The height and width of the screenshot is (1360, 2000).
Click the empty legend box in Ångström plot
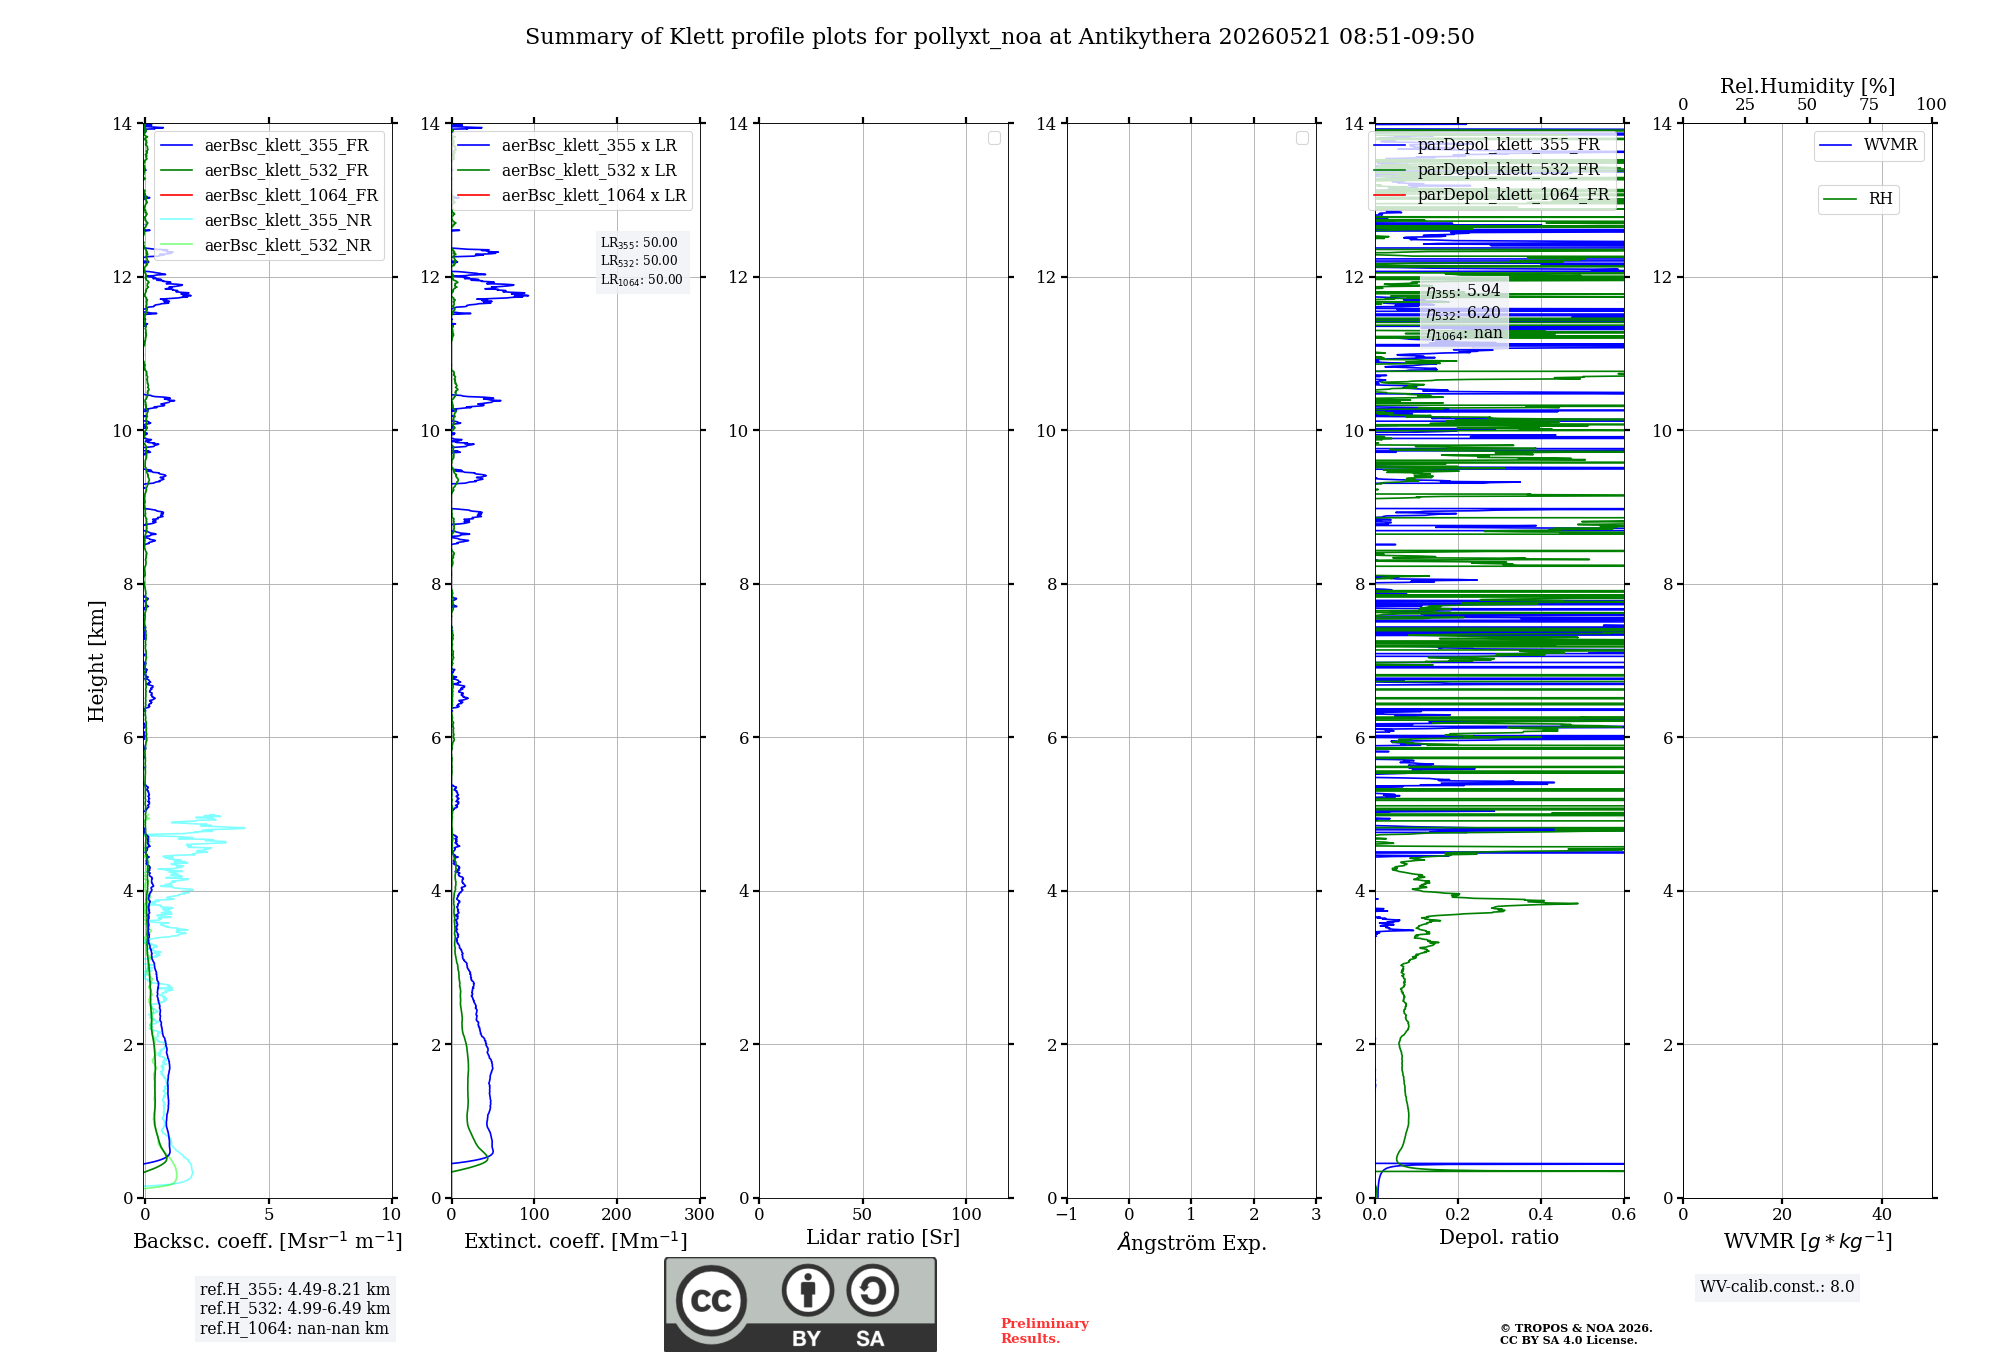pyautogui.click(x=1302, y=138)
